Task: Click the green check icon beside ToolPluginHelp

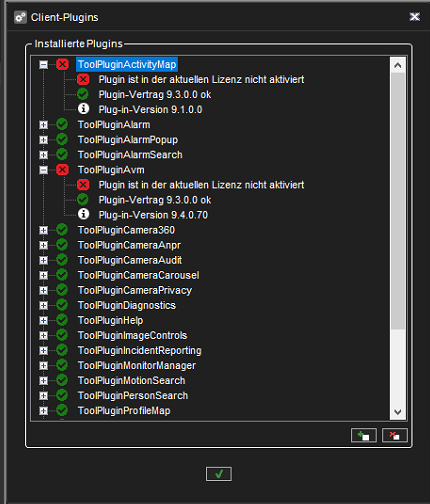Action: click(x=62, y=320)
